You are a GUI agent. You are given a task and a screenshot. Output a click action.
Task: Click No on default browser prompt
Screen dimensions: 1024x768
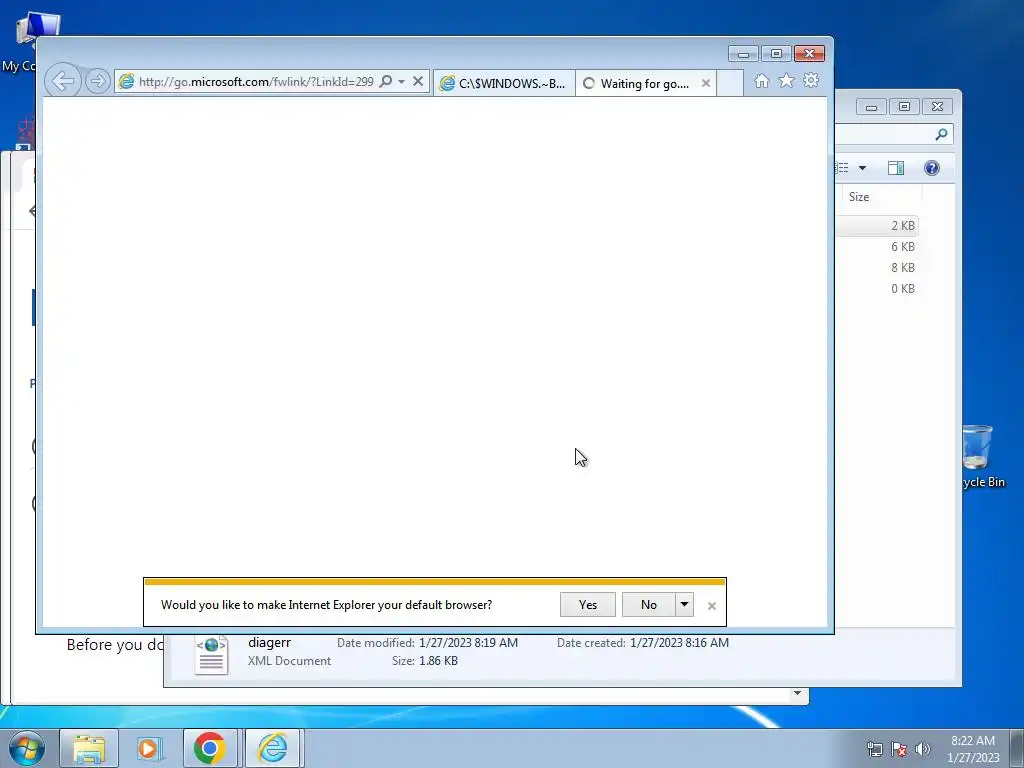tap(648, 605)
